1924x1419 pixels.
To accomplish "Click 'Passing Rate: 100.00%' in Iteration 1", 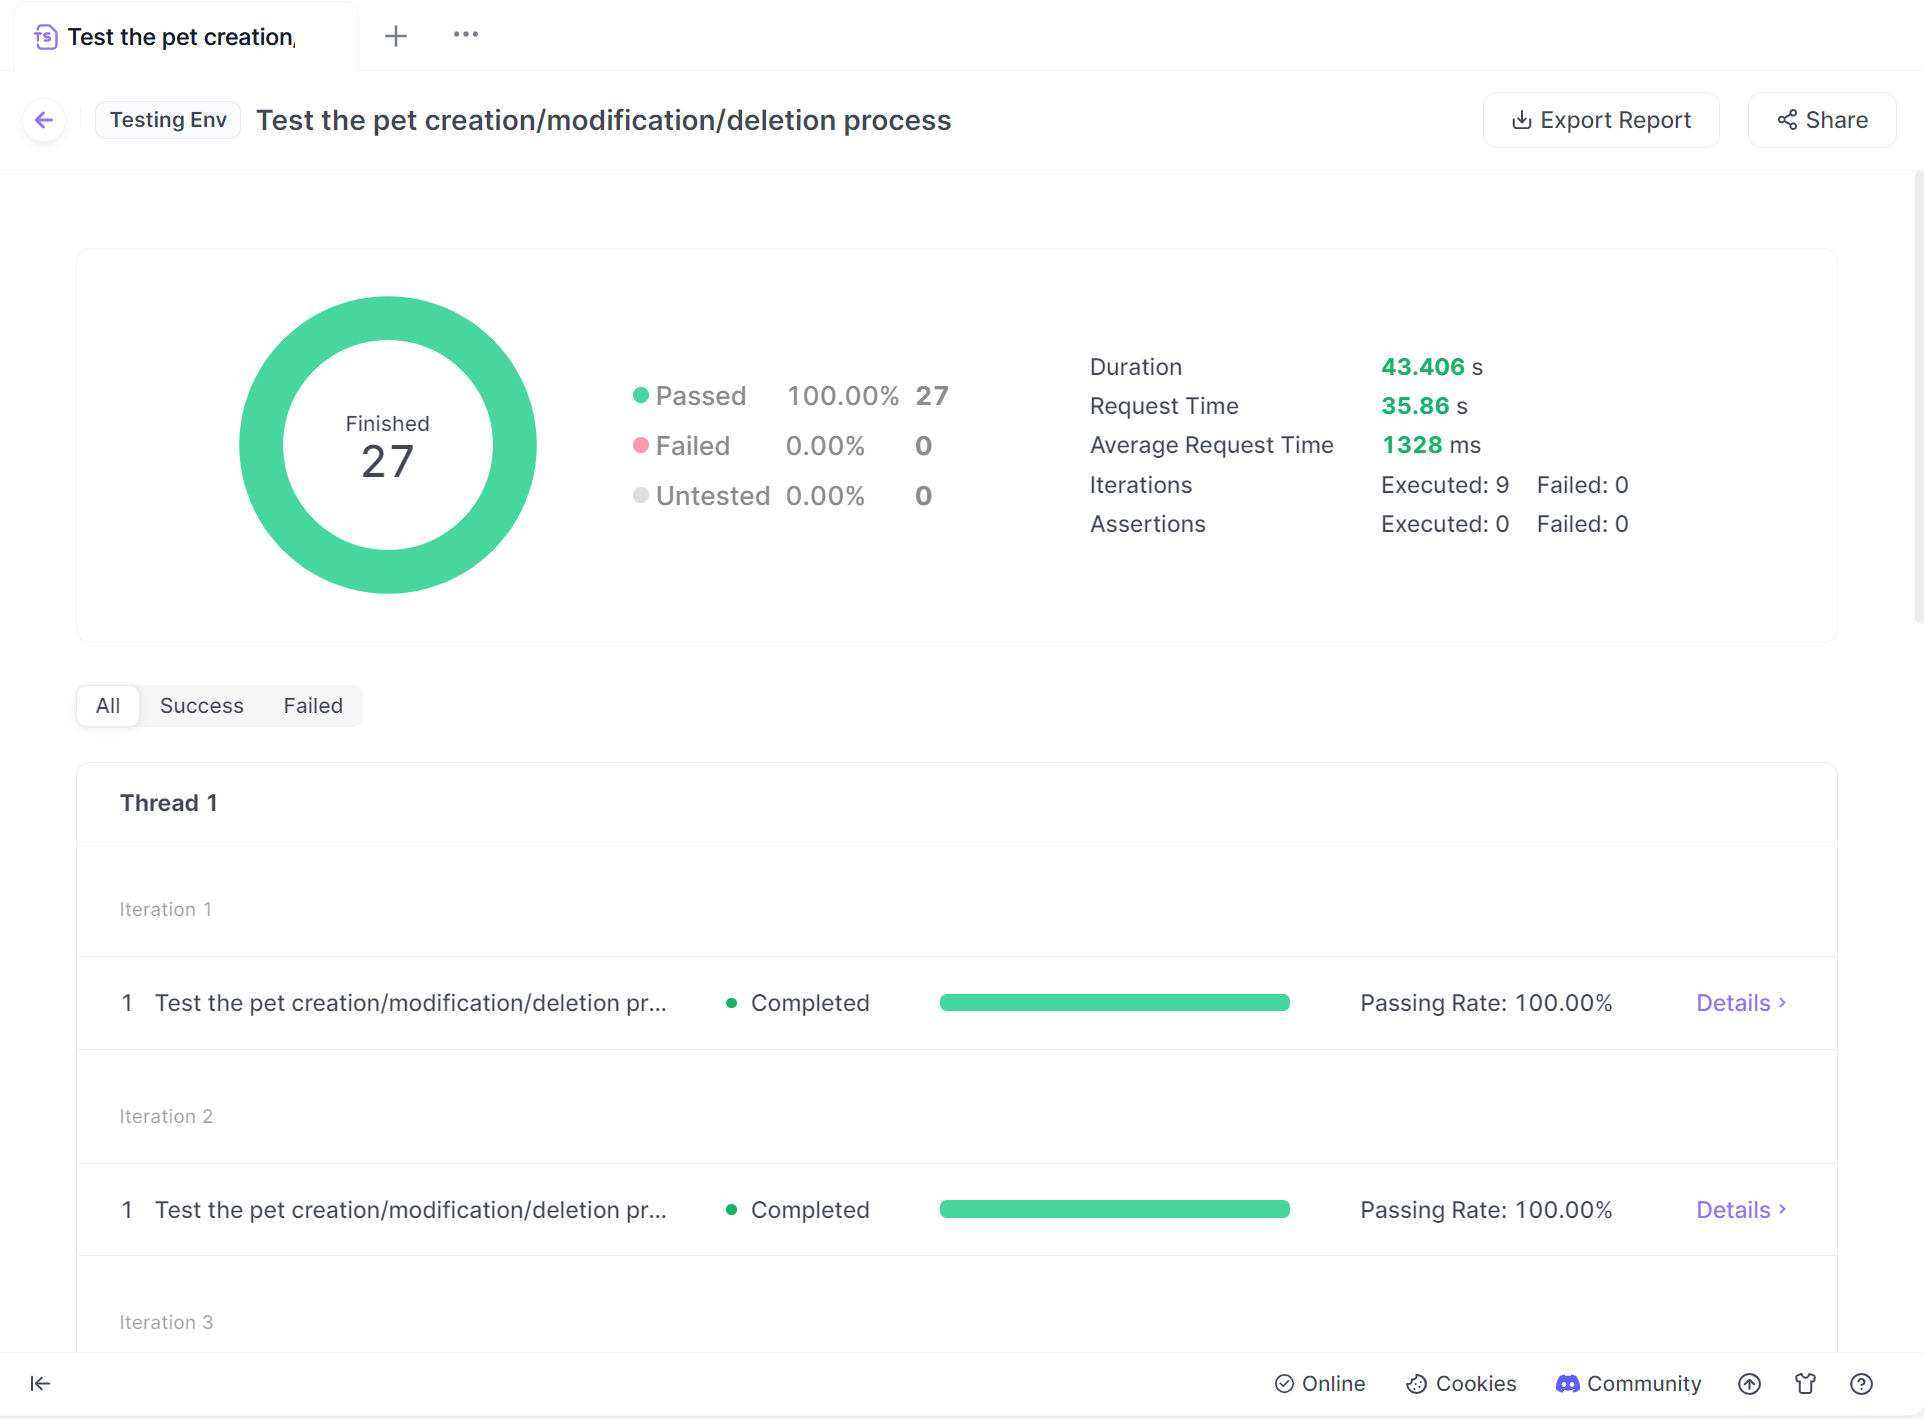I will [x=1486, y=1003].
